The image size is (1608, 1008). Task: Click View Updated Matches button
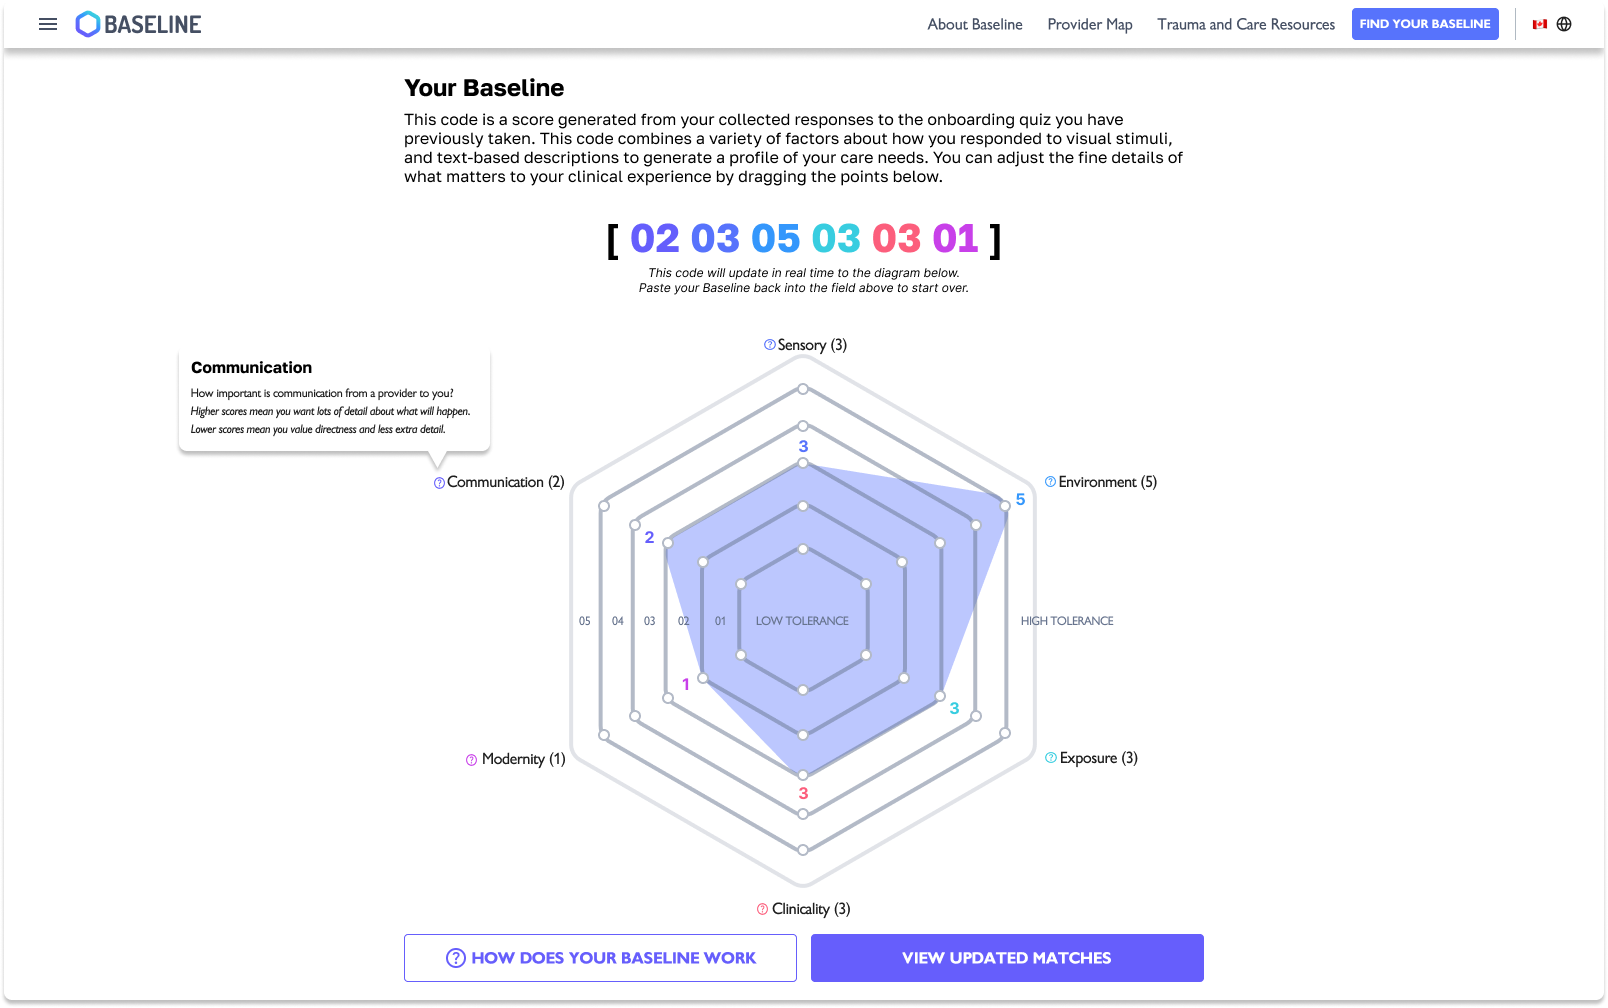[1007, 958]
